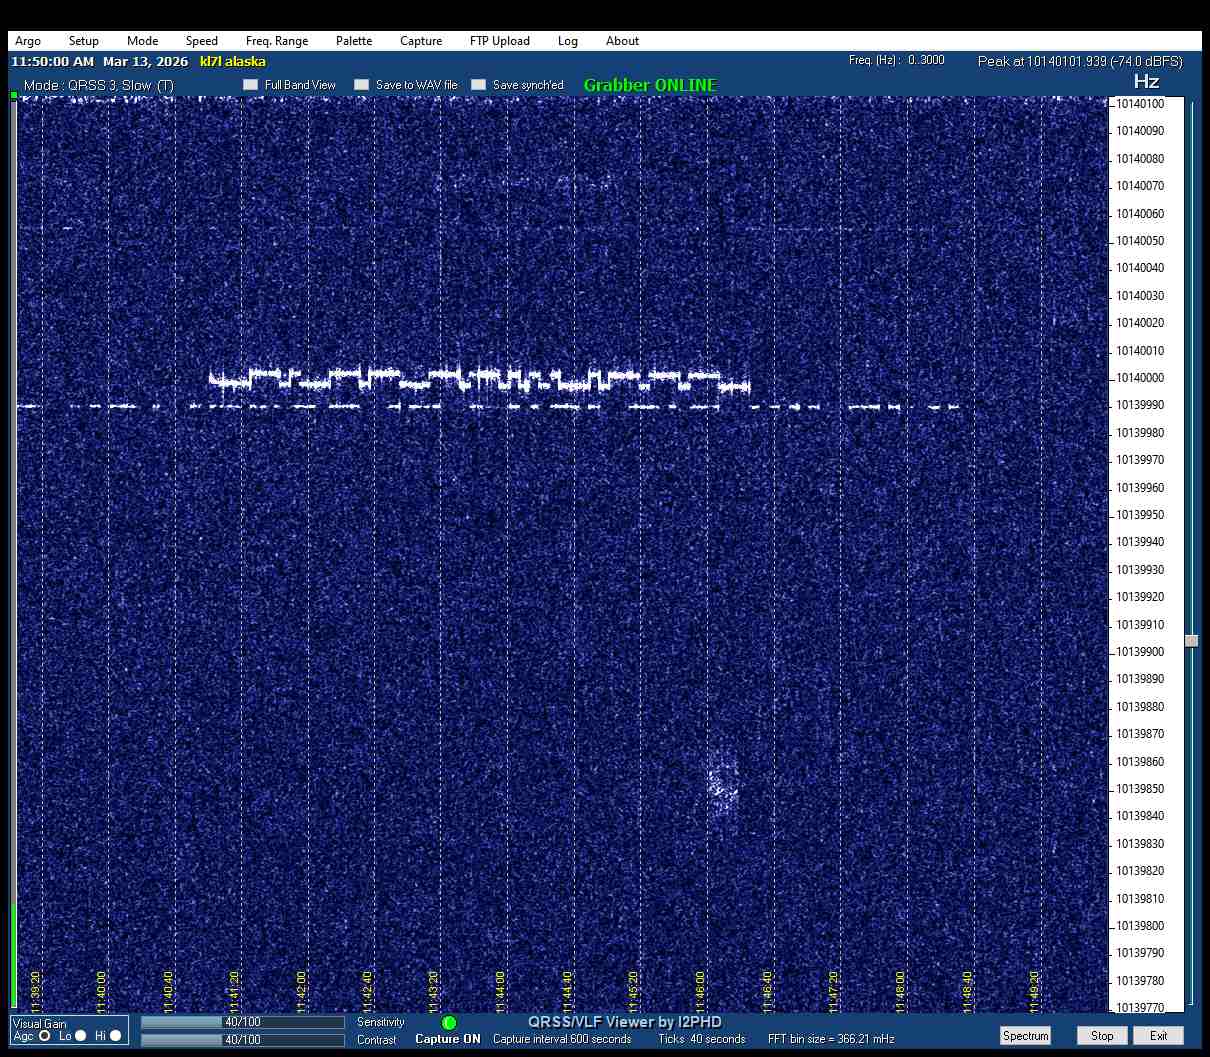This screenshot has width=1210, height=1057.
Task: Open the Setup menu
Action: [84, 41]
